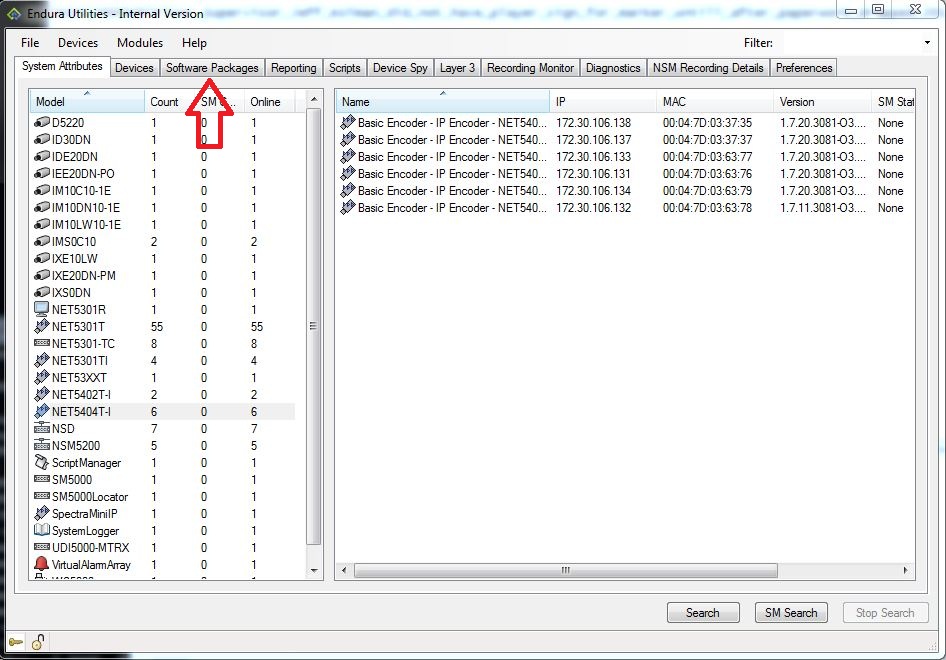946x660 pixels.
Task: Open the Modules menu
Action: click(139, 43)
